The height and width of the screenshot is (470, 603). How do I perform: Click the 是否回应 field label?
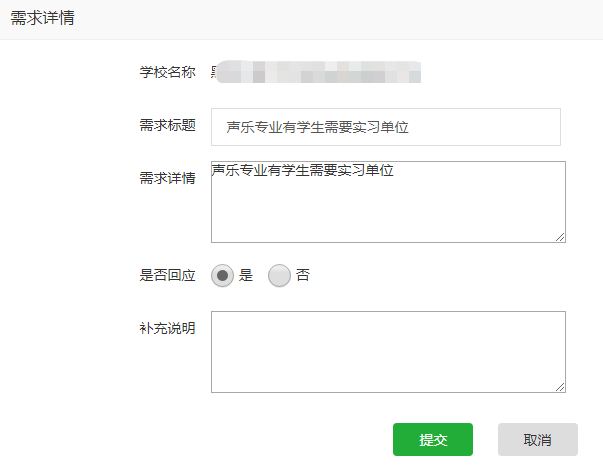167,275
